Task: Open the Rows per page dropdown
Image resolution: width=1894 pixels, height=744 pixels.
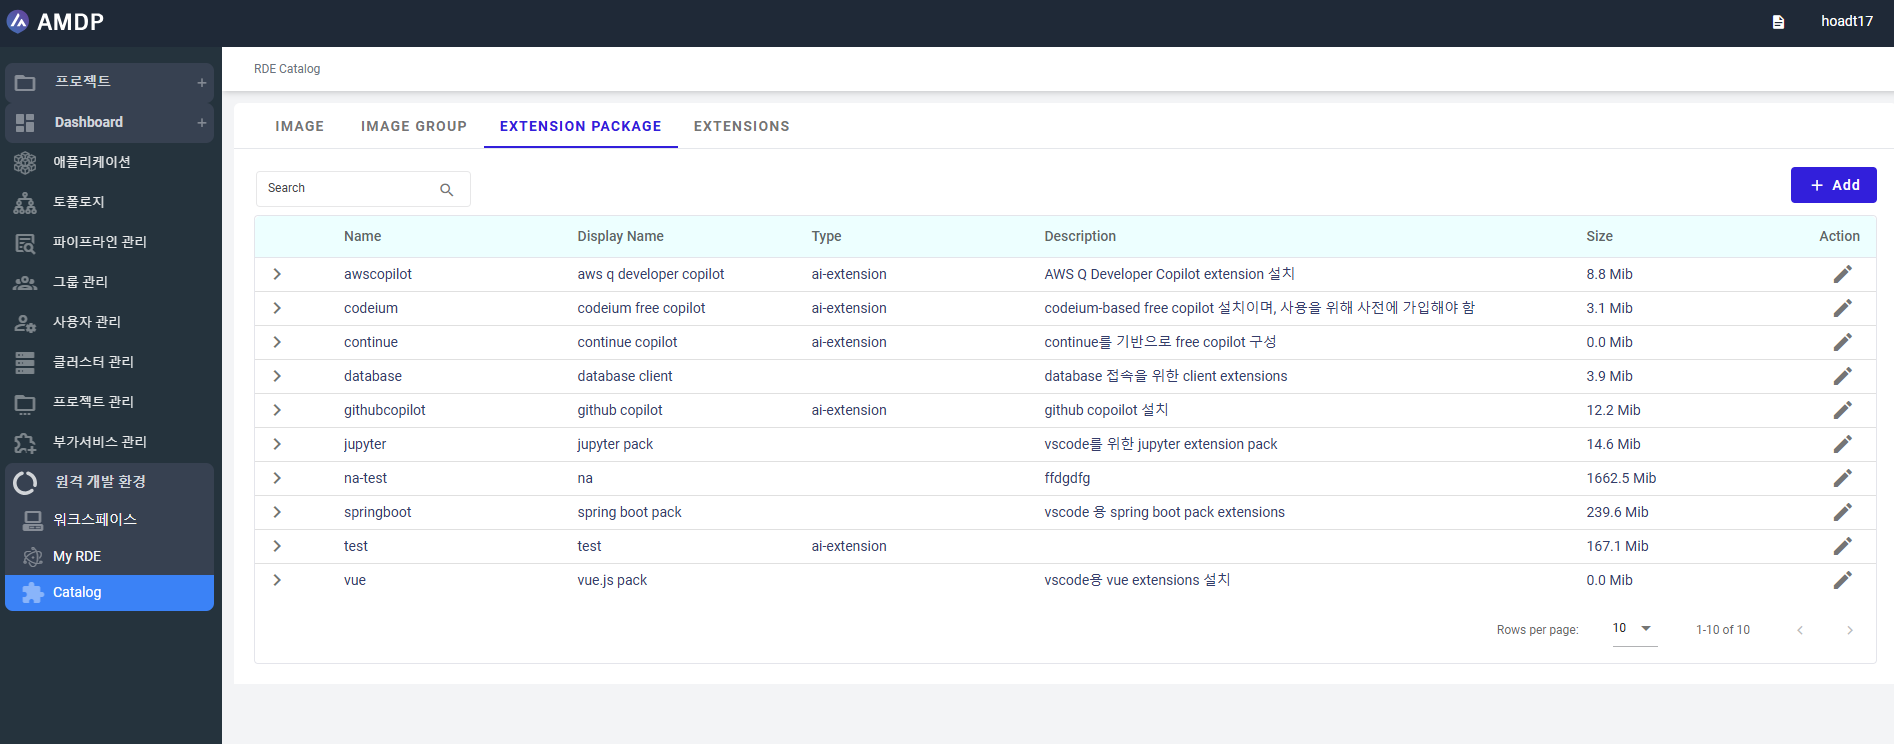Action: (x=1634, y=629)
